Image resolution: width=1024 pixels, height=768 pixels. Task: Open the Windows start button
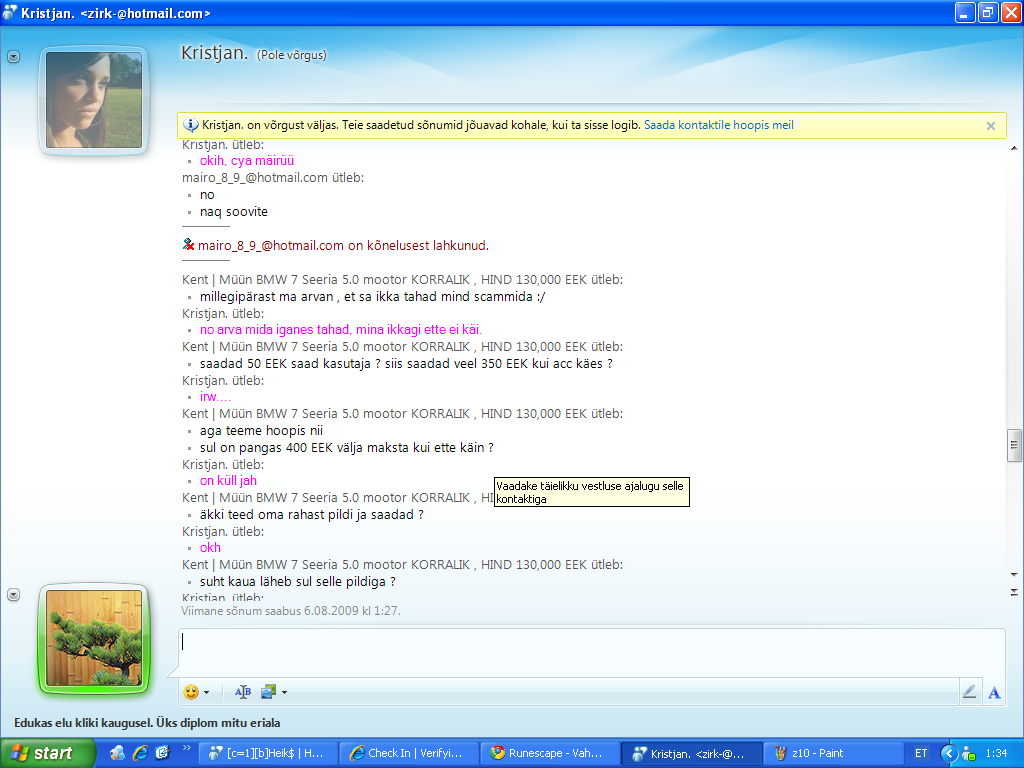(43, 753)
